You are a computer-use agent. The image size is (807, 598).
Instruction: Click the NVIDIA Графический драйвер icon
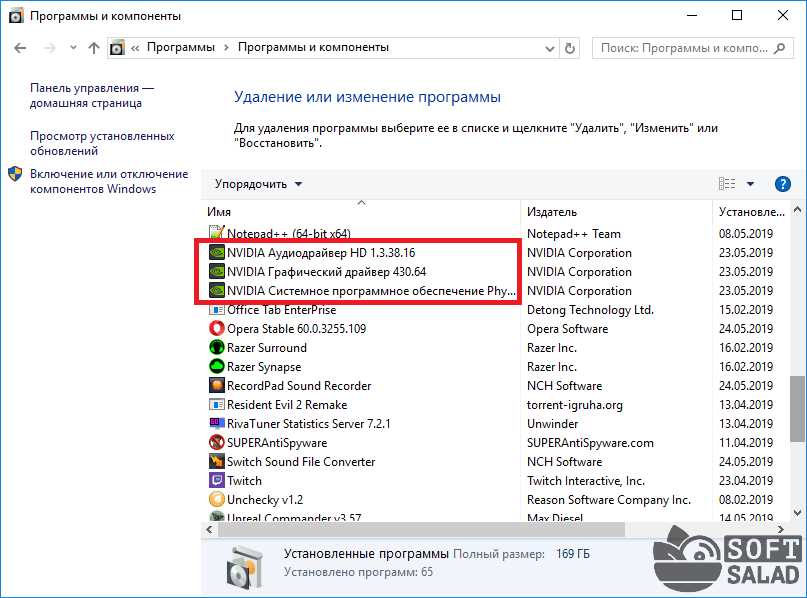click(215, 271)
